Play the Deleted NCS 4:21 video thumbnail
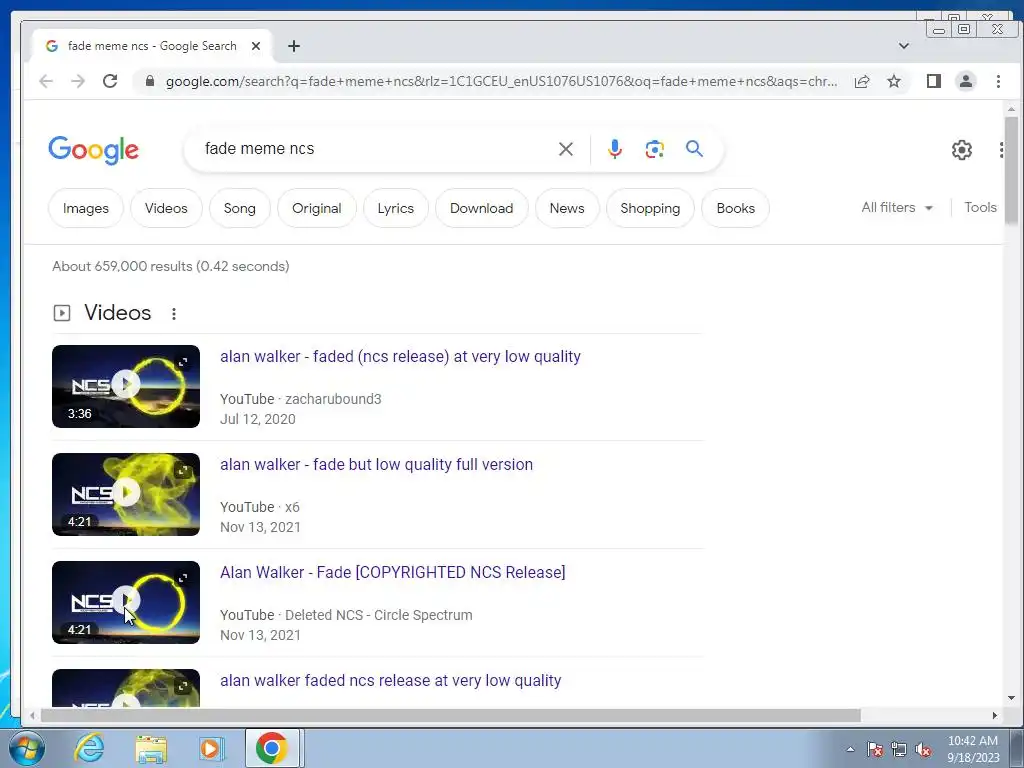 pyautogui.click(x=126, y=601)
